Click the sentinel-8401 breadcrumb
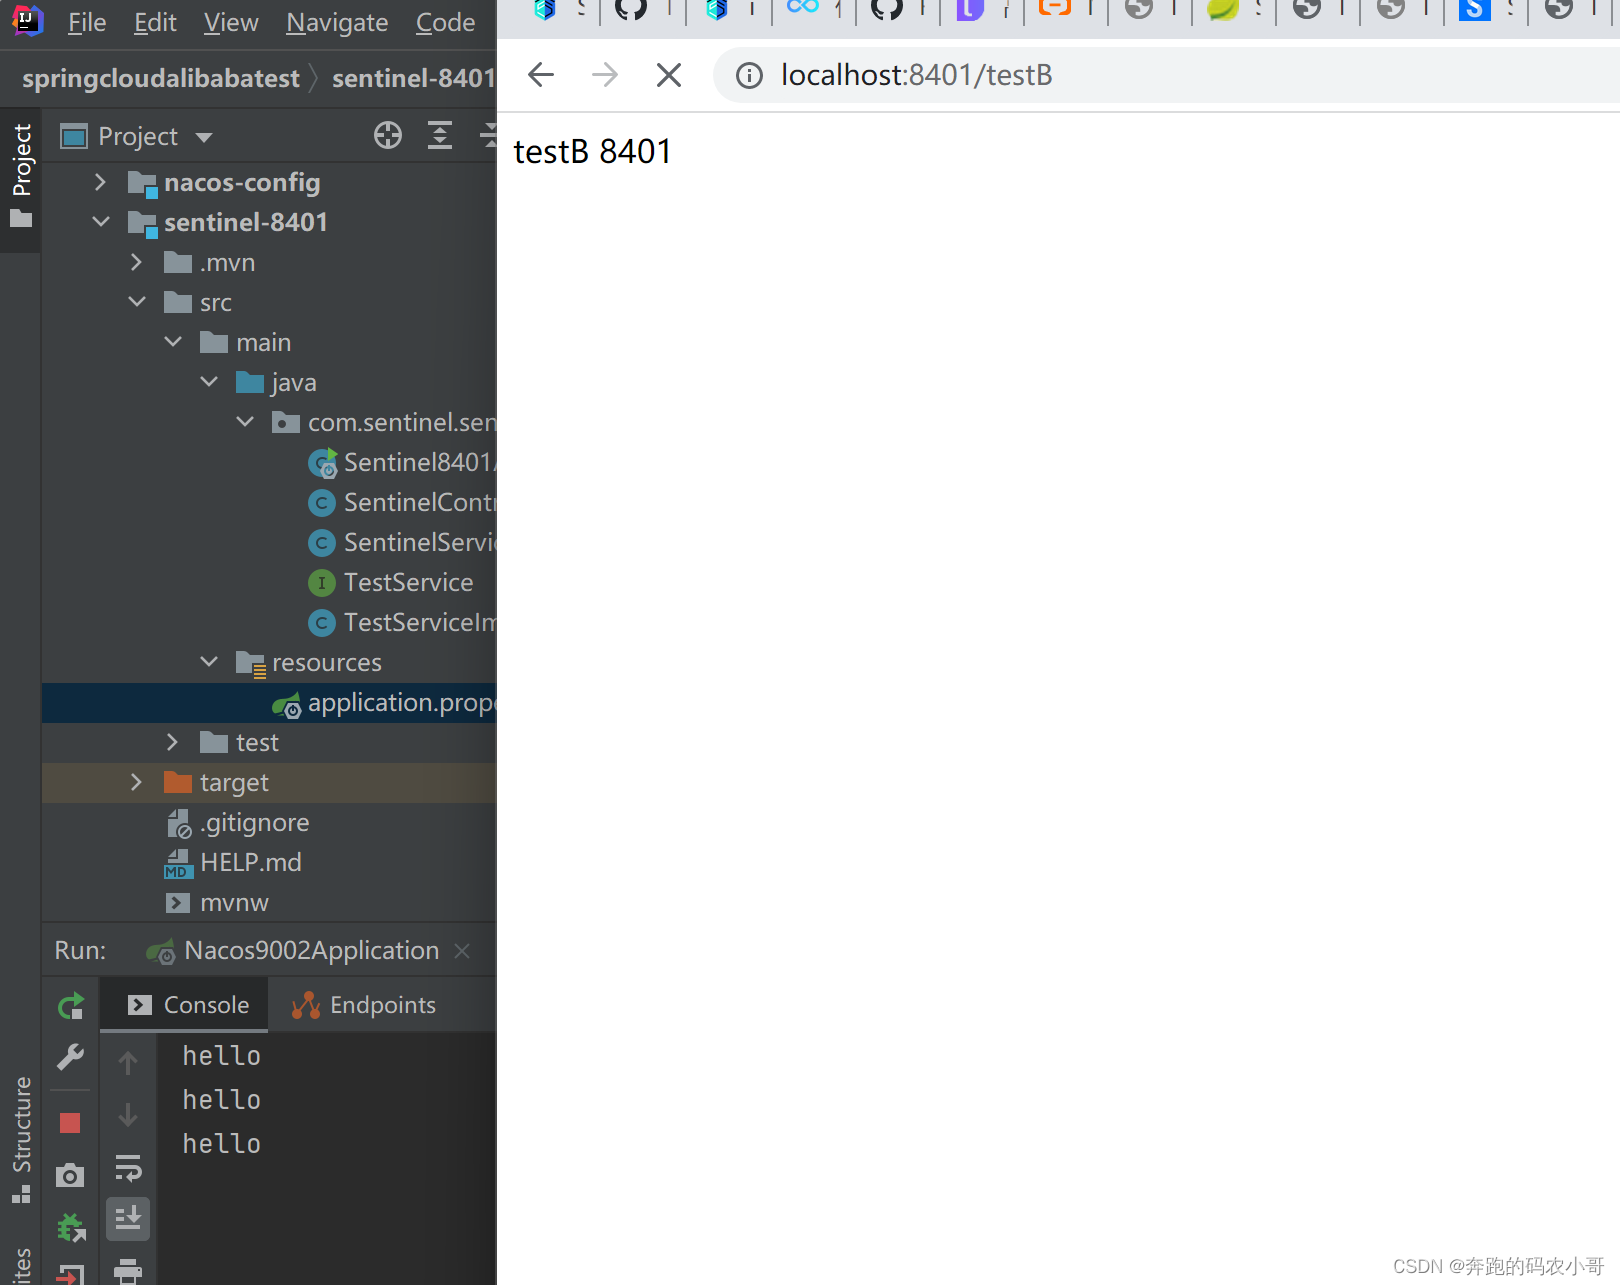This screenshot has height=1285, width=1620. pos(413,78)
